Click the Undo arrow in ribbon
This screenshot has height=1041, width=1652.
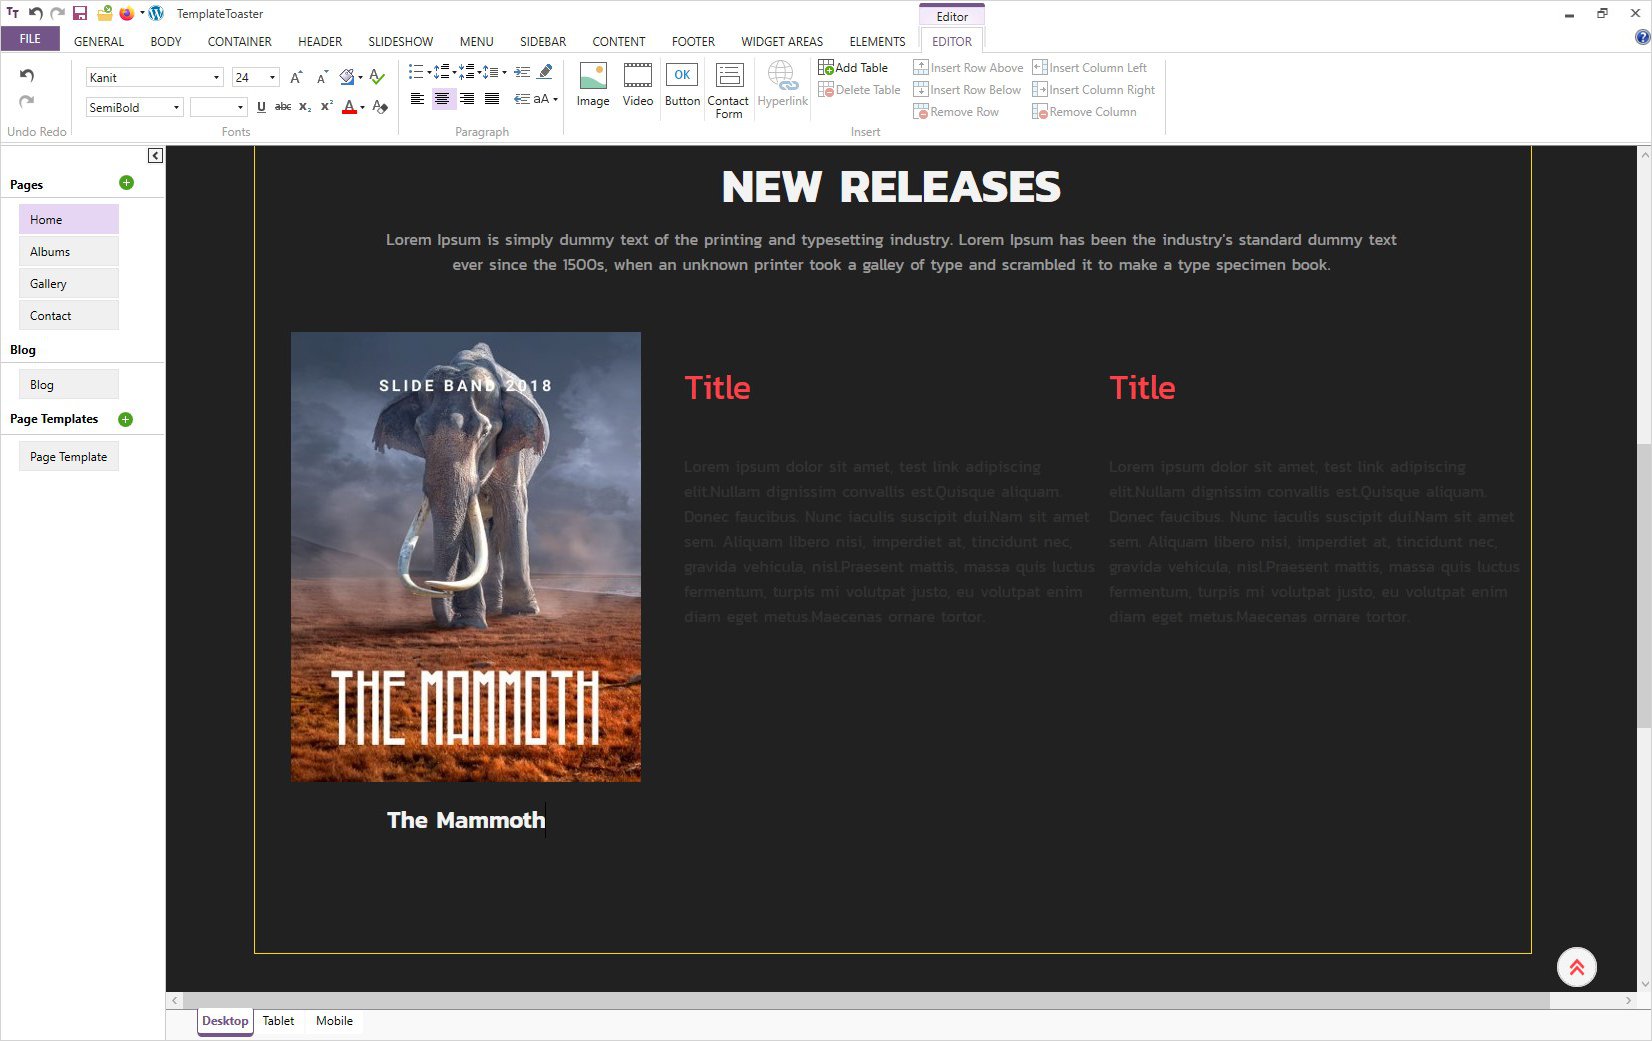click(27, 76)
